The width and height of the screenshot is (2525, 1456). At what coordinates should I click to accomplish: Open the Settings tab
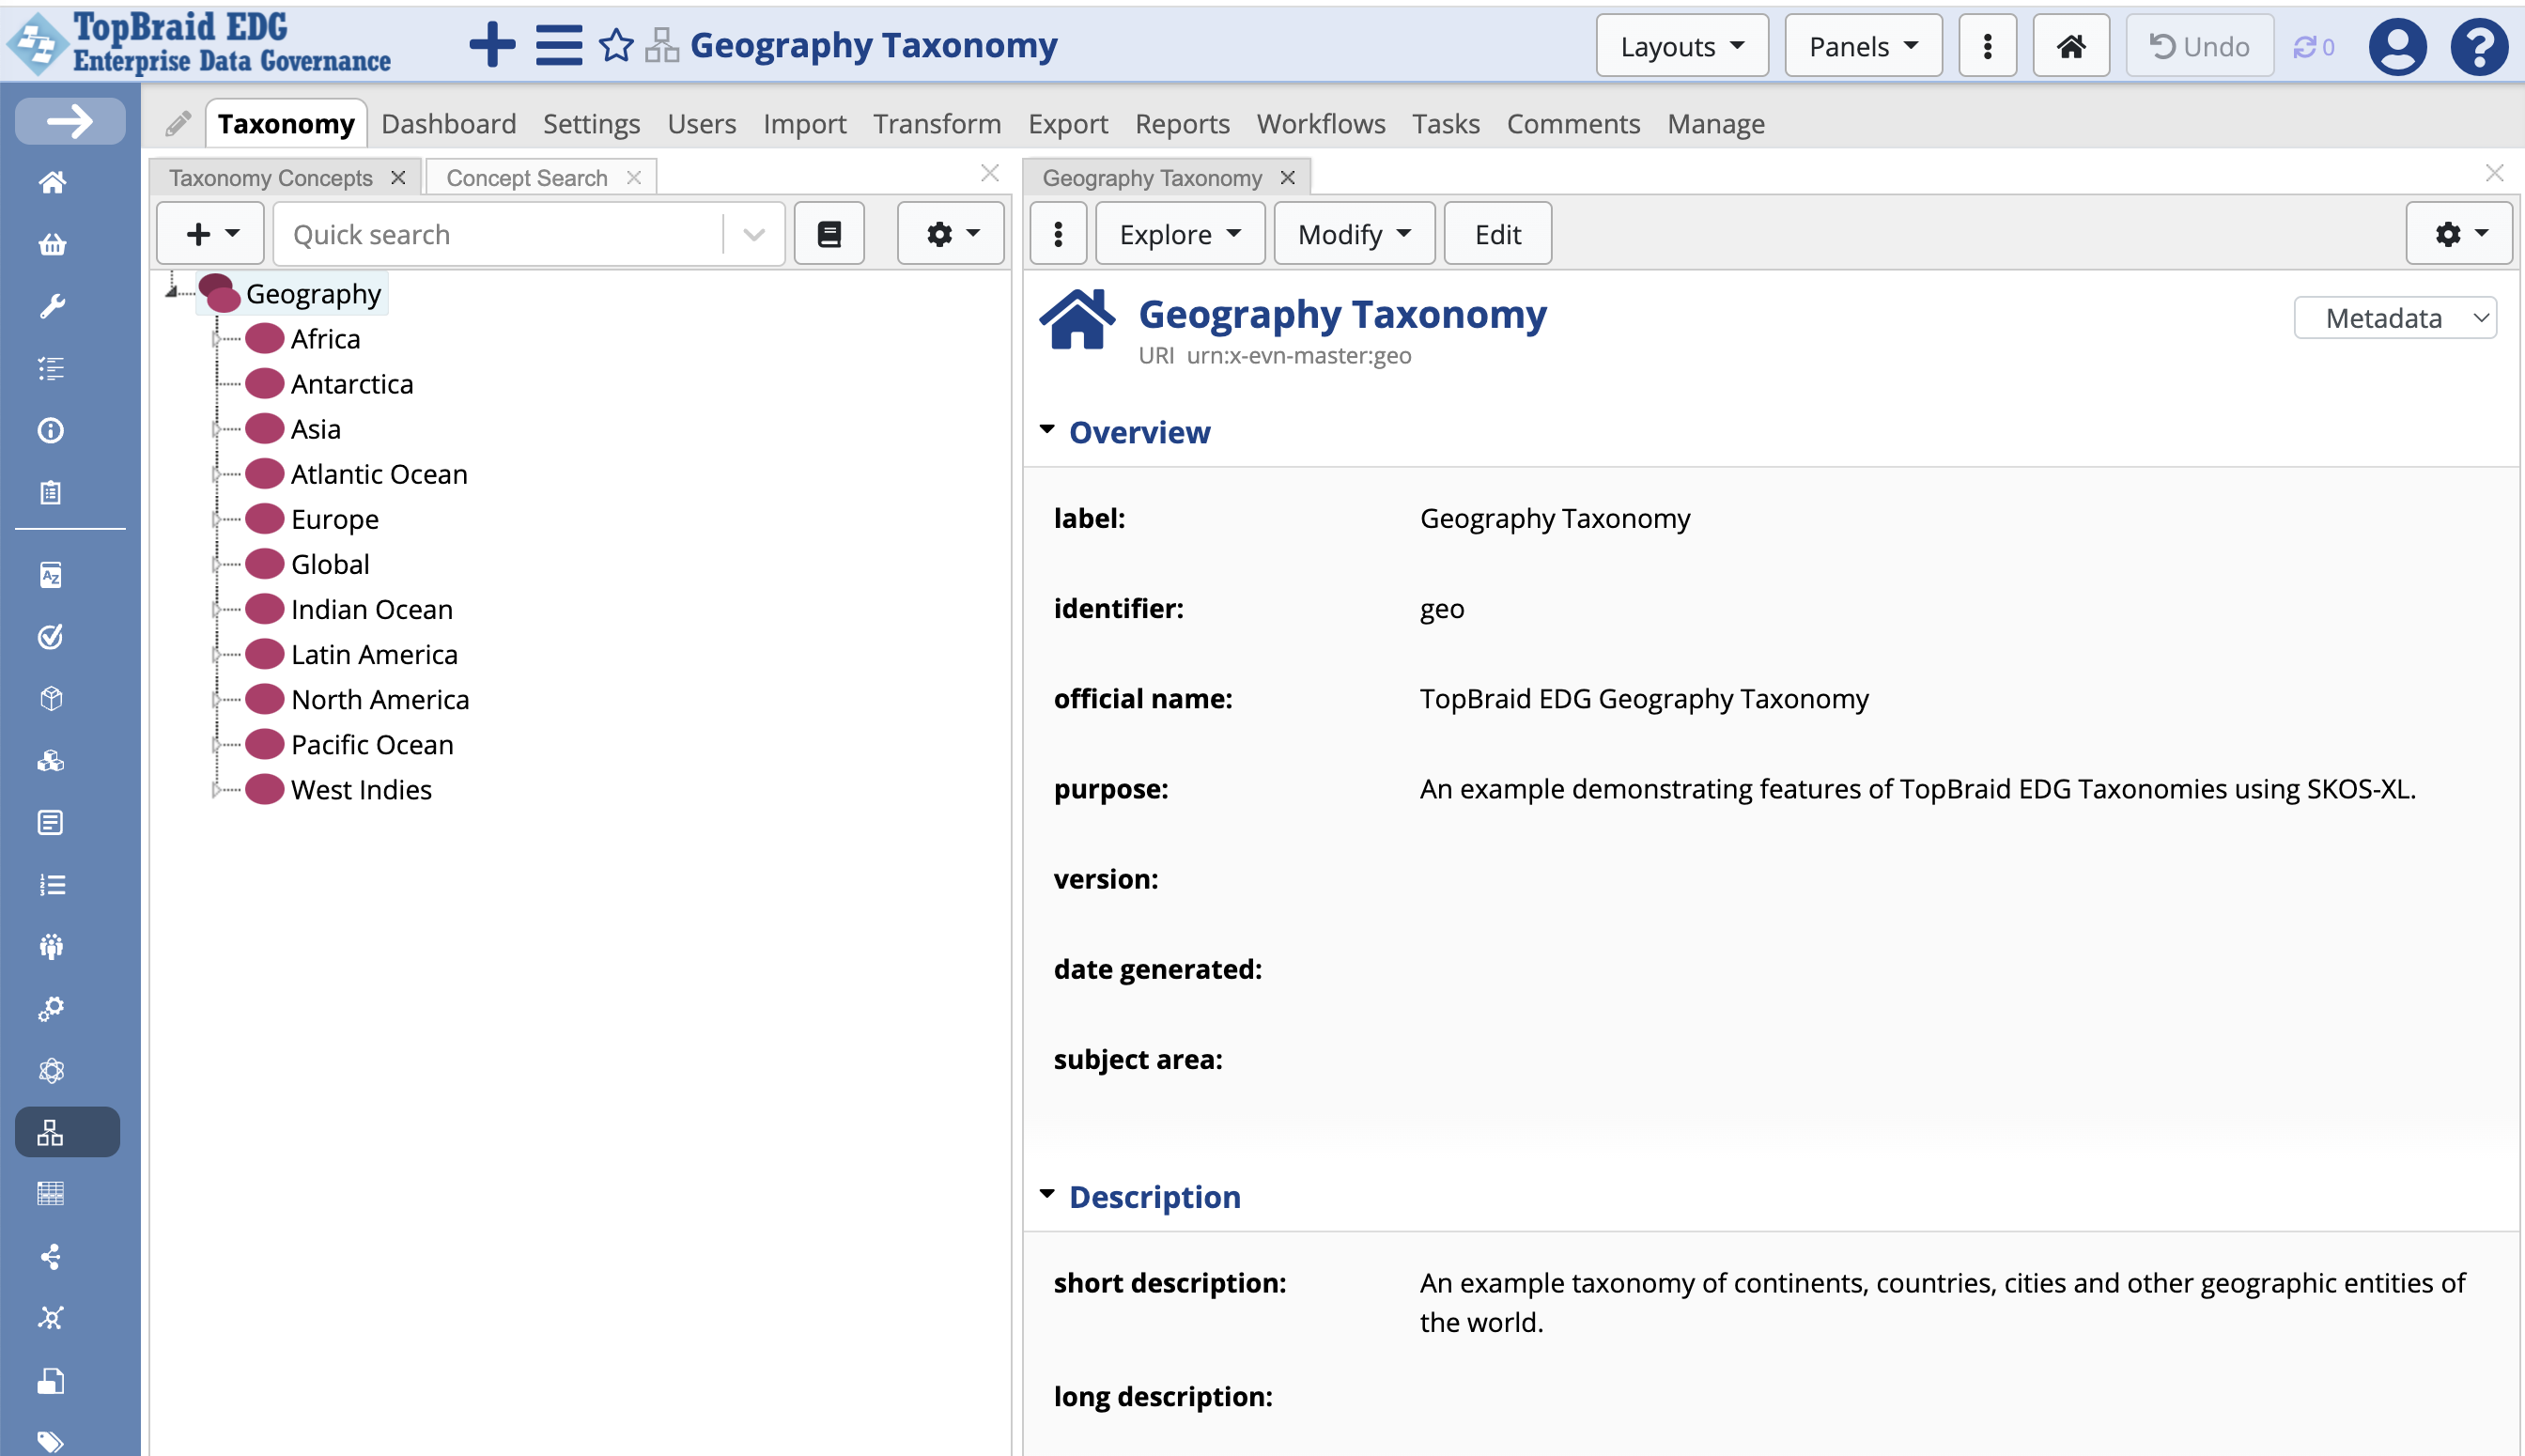591,124
